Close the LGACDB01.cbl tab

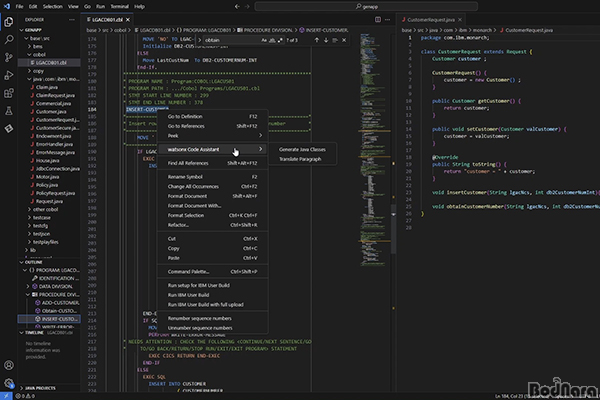click(128, 20)
